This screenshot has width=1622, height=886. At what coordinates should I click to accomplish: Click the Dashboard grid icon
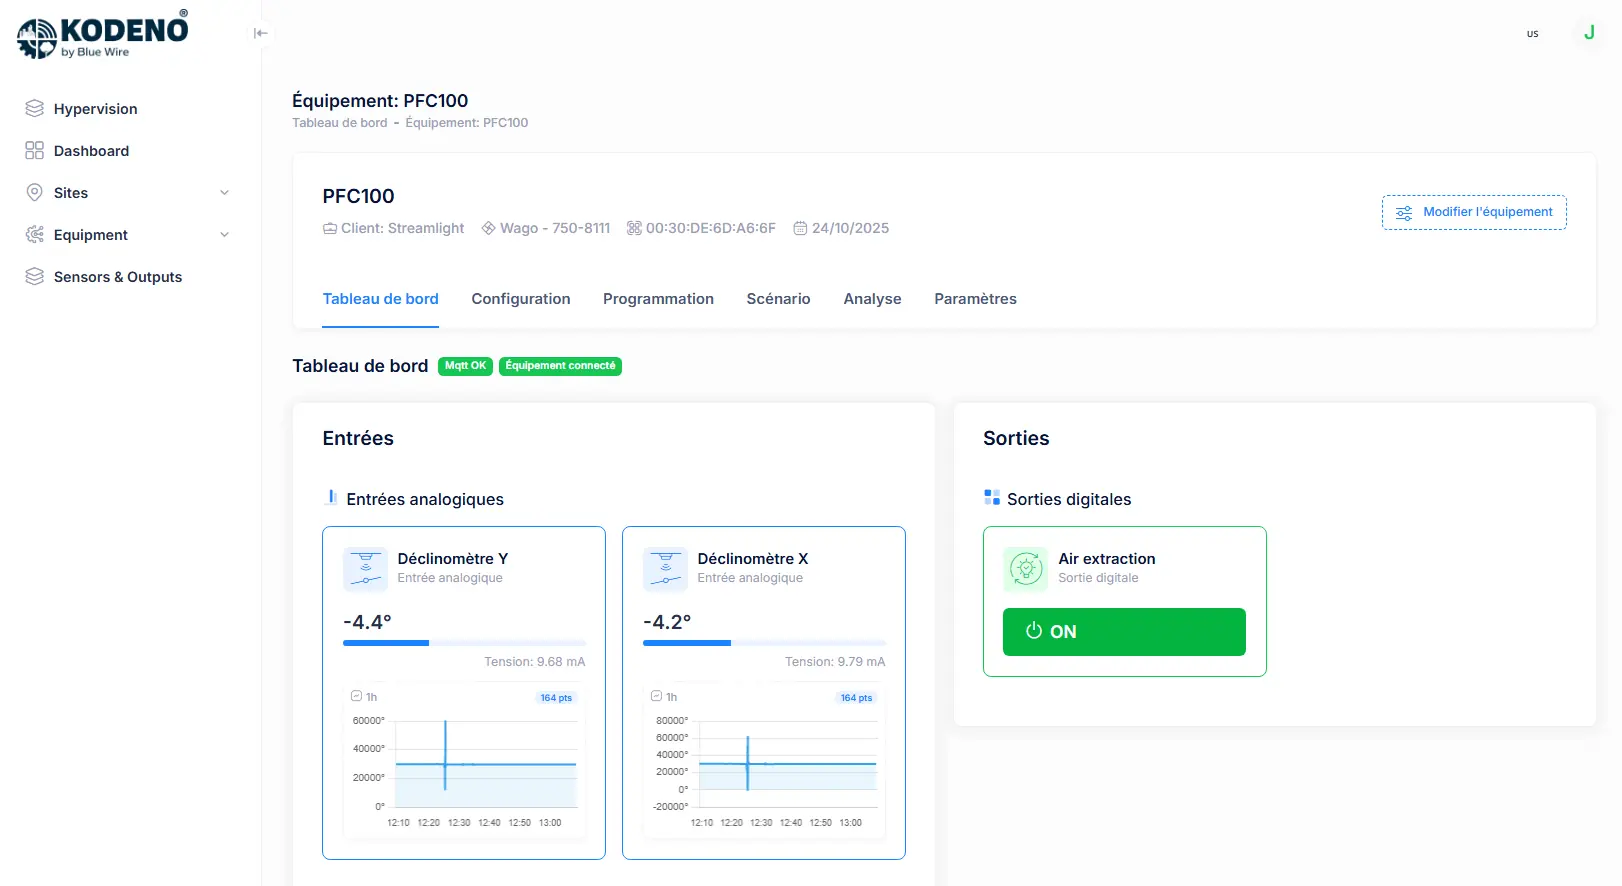(35, 150)
